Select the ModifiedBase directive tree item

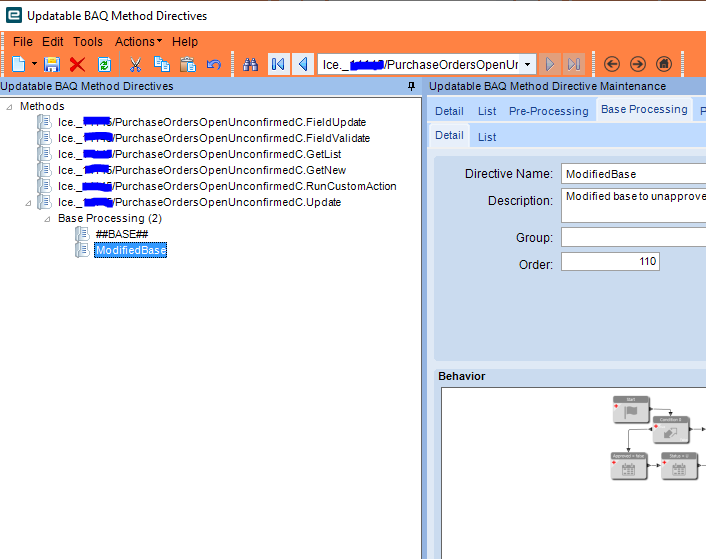[131, 250]
